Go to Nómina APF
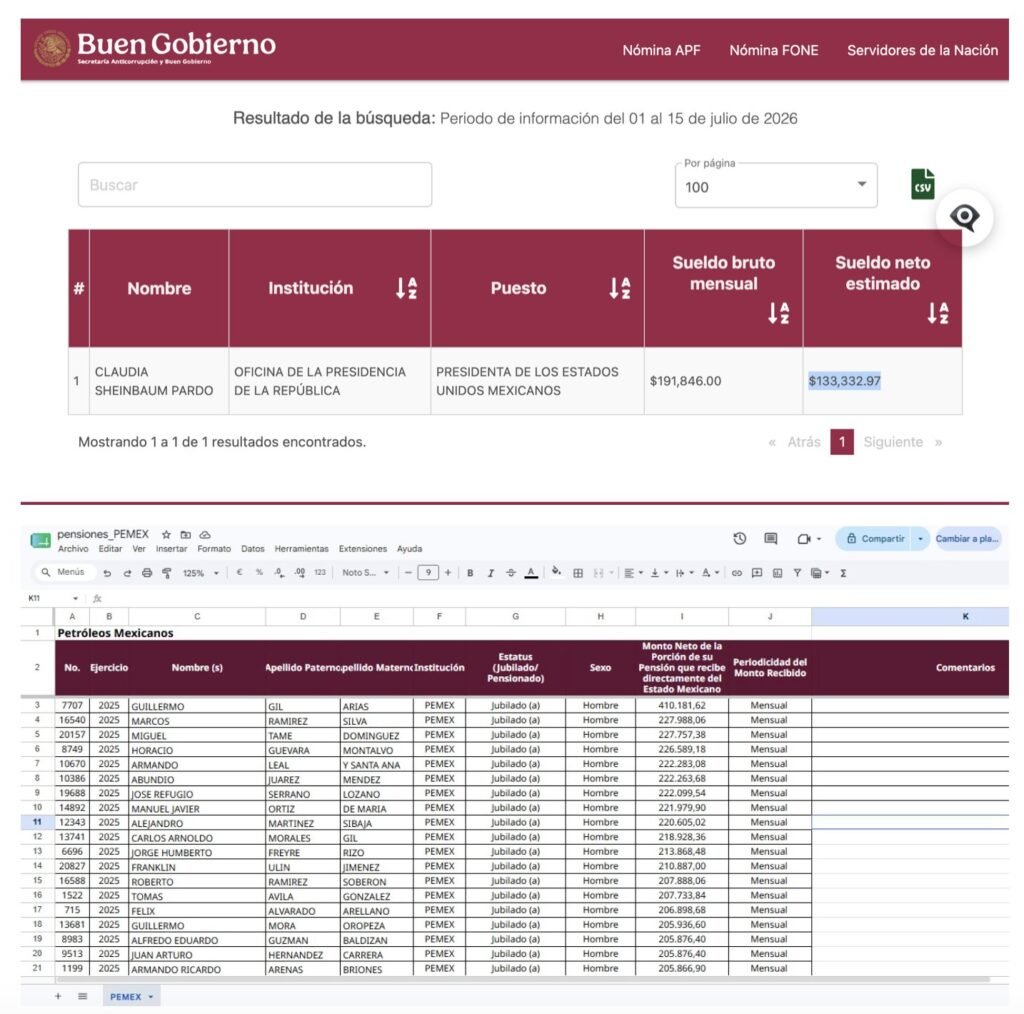 (661, 50)
